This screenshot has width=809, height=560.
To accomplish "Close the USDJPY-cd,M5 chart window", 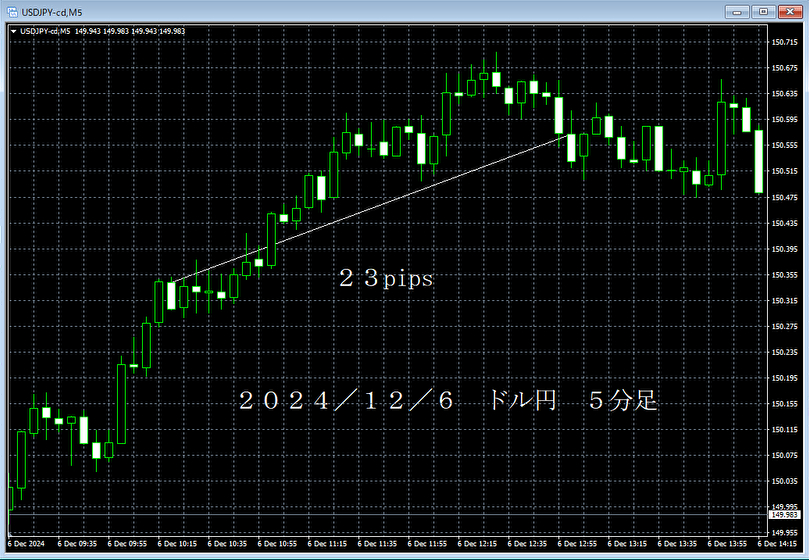I will coord(790,11).
